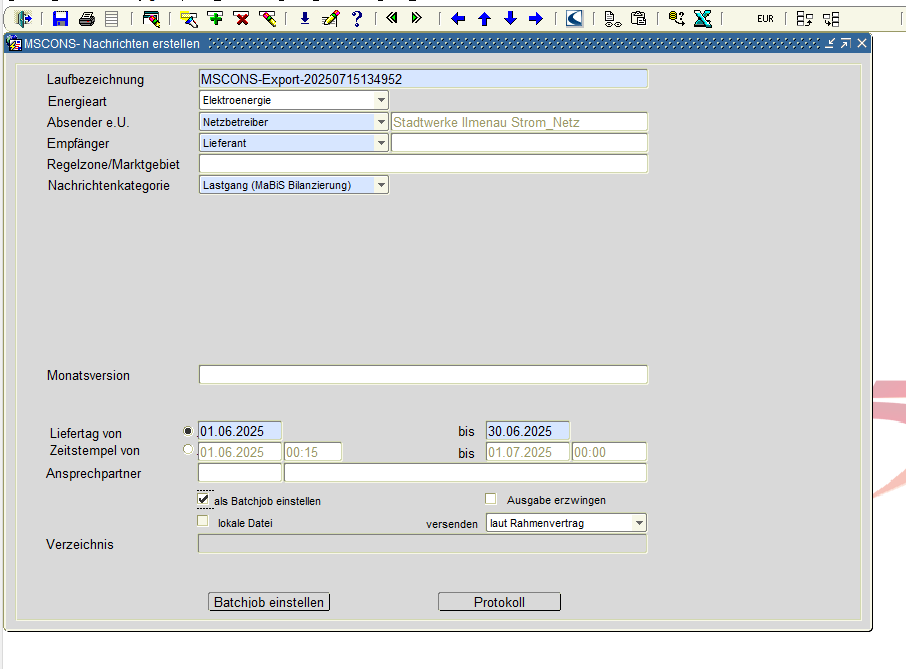Click the 'Batchjob einstellen' button
Viewport: 906px width, 669px height.
(x=269, y=602)
